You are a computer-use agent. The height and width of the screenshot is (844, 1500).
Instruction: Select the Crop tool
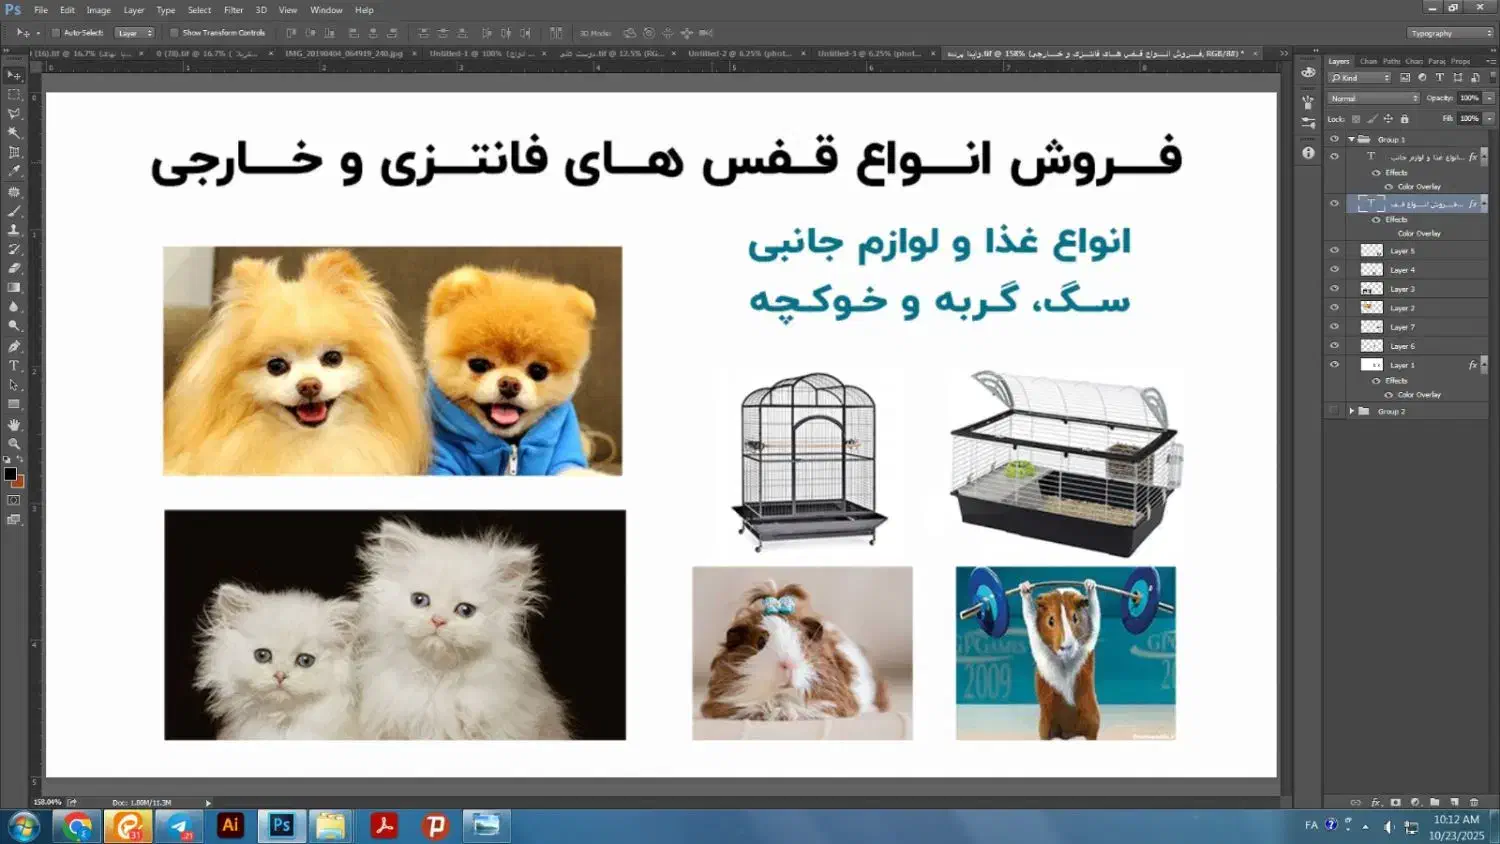pos(14,152)
